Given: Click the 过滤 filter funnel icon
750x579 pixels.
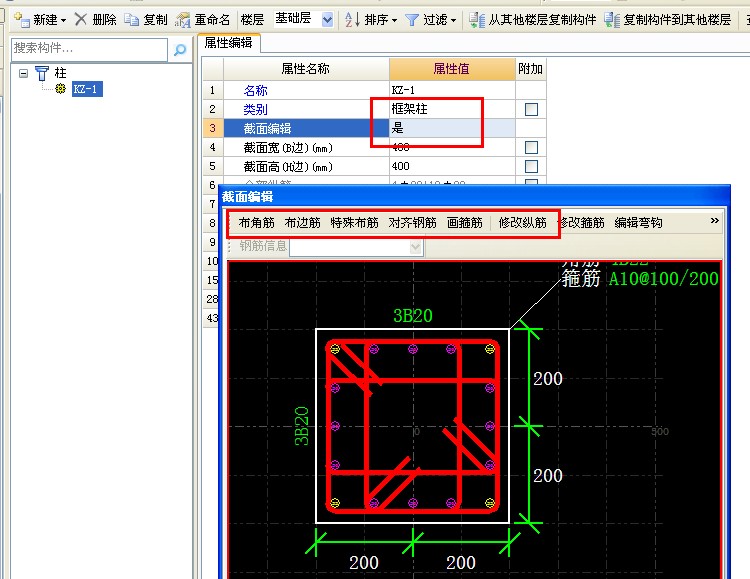Looking at the screenshot, I should pos(411,20).
